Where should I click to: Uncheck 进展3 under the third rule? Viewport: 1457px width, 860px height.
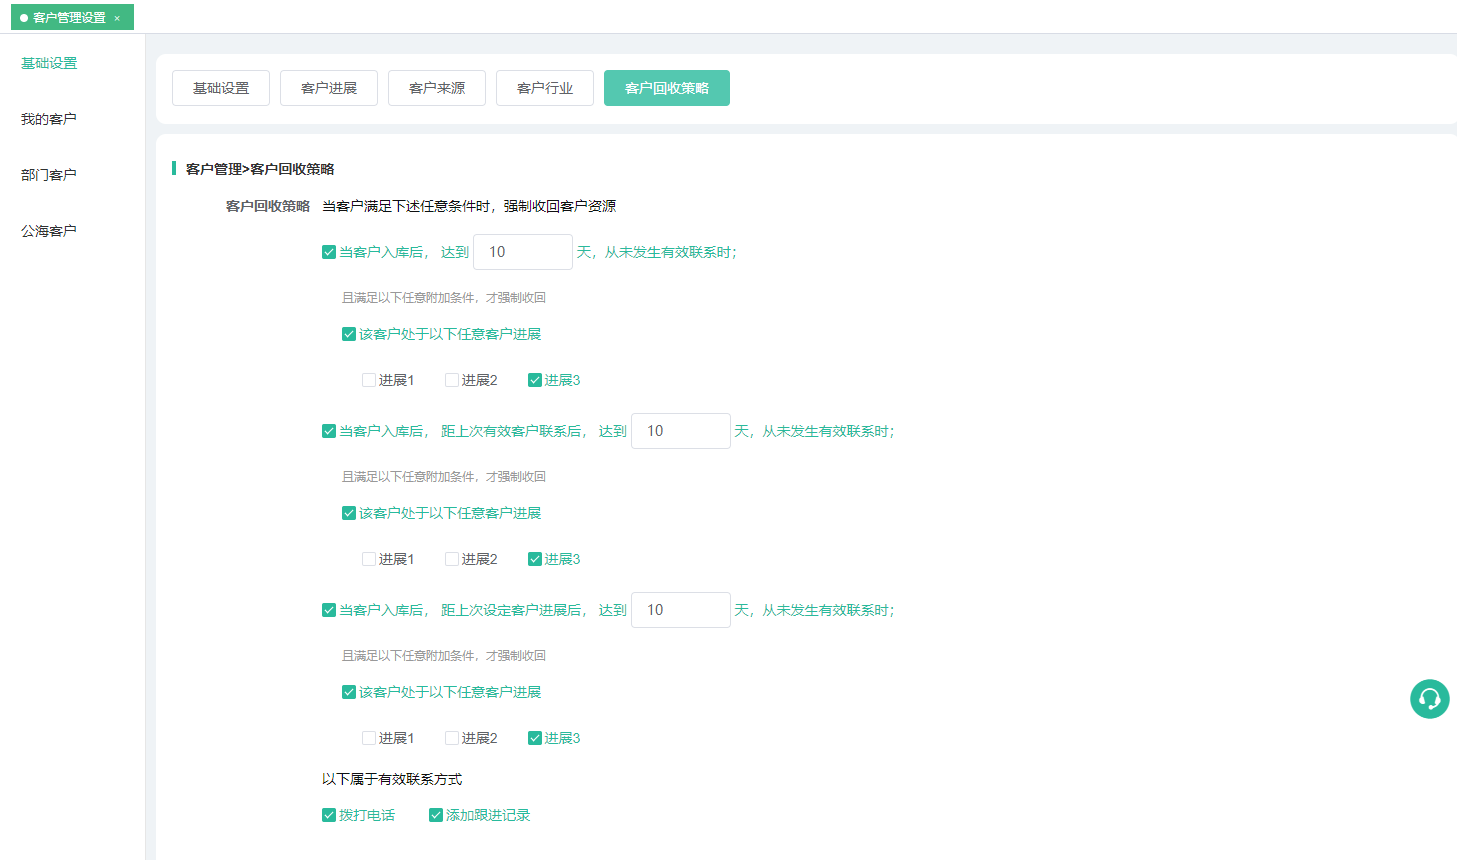[535, 738]
